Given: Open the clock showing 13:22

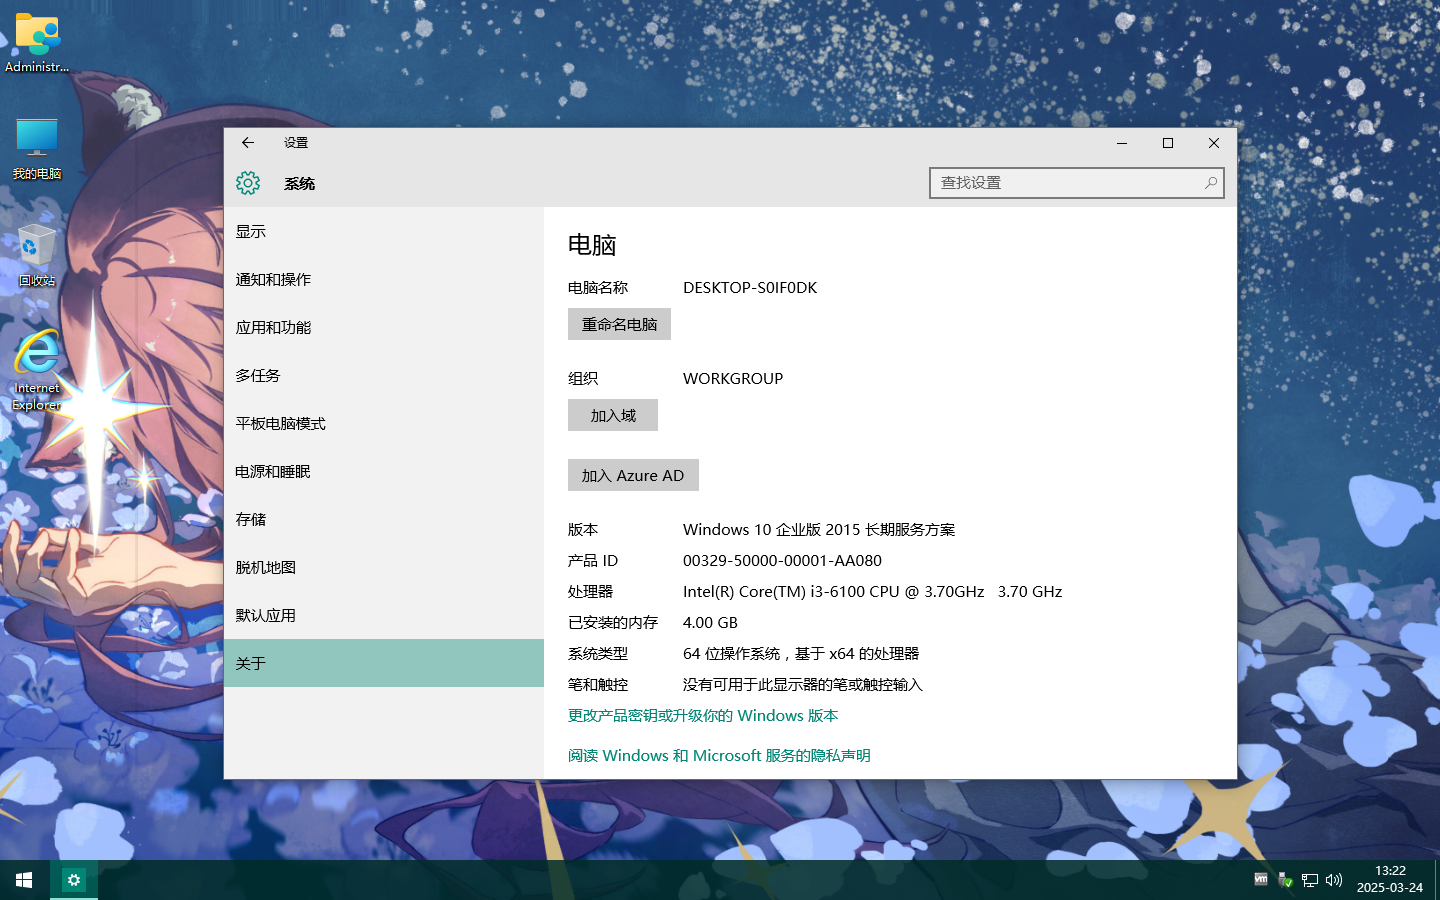Looking at the screenshot, I should [x=1390, y=879].
